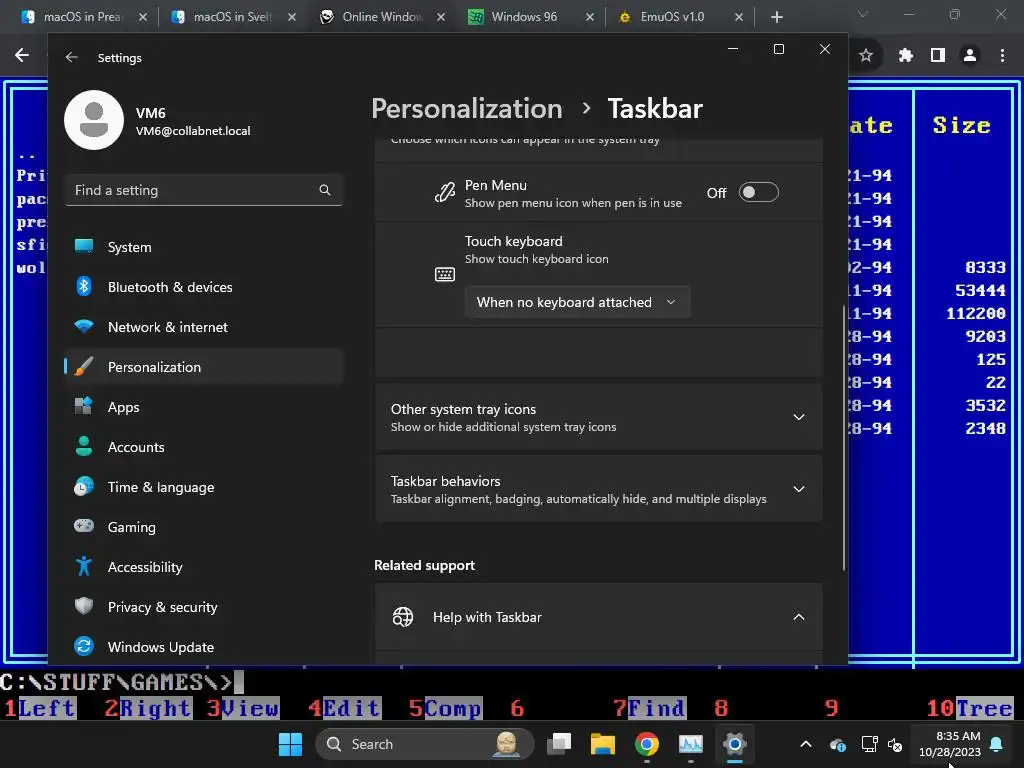Toggle the browser side panel icon

click(938, 56)
